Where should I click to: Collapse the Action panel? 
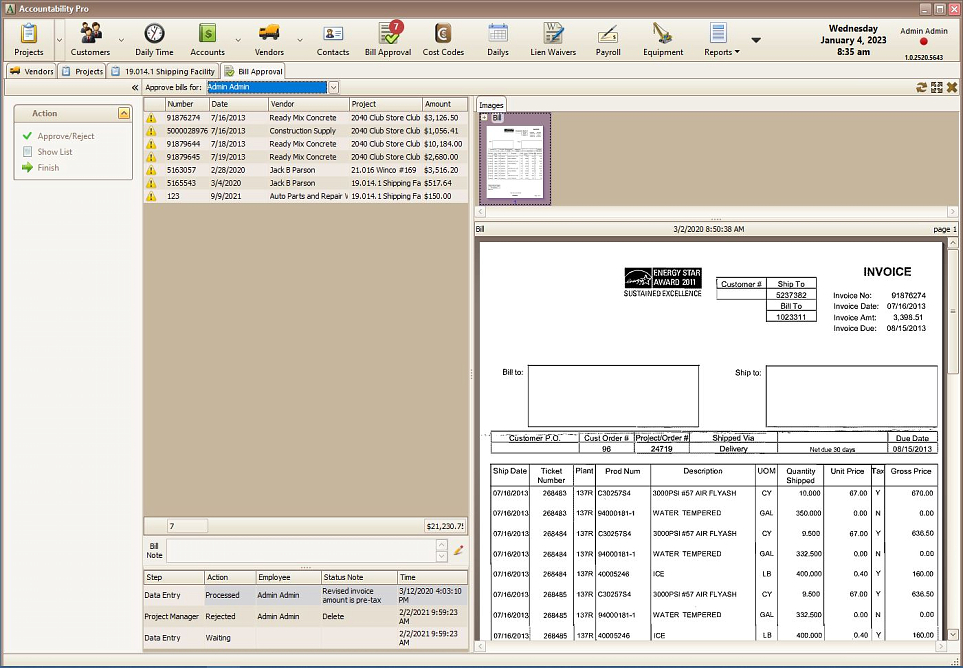(x=123, y=114)
